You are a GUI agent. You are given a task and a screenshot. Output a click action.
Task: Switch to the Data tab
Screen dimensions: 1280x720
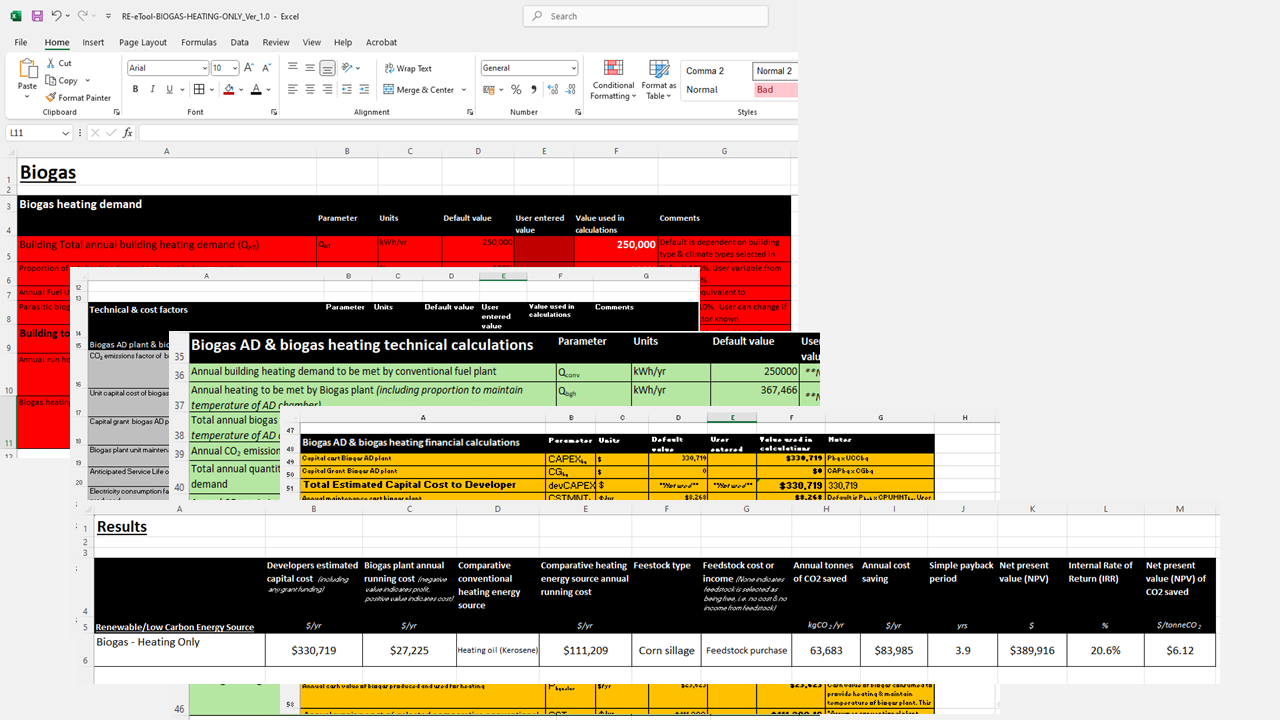pos(240,42)
